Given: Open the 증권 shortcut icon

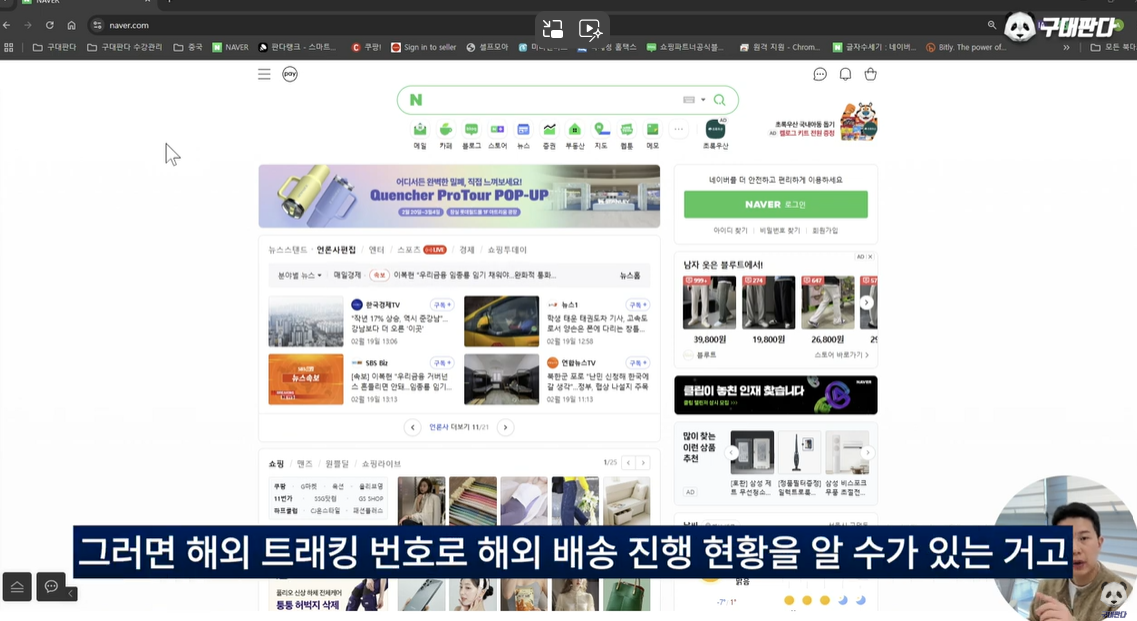Looking at the screenshot, I should click(x=550, y=129).
